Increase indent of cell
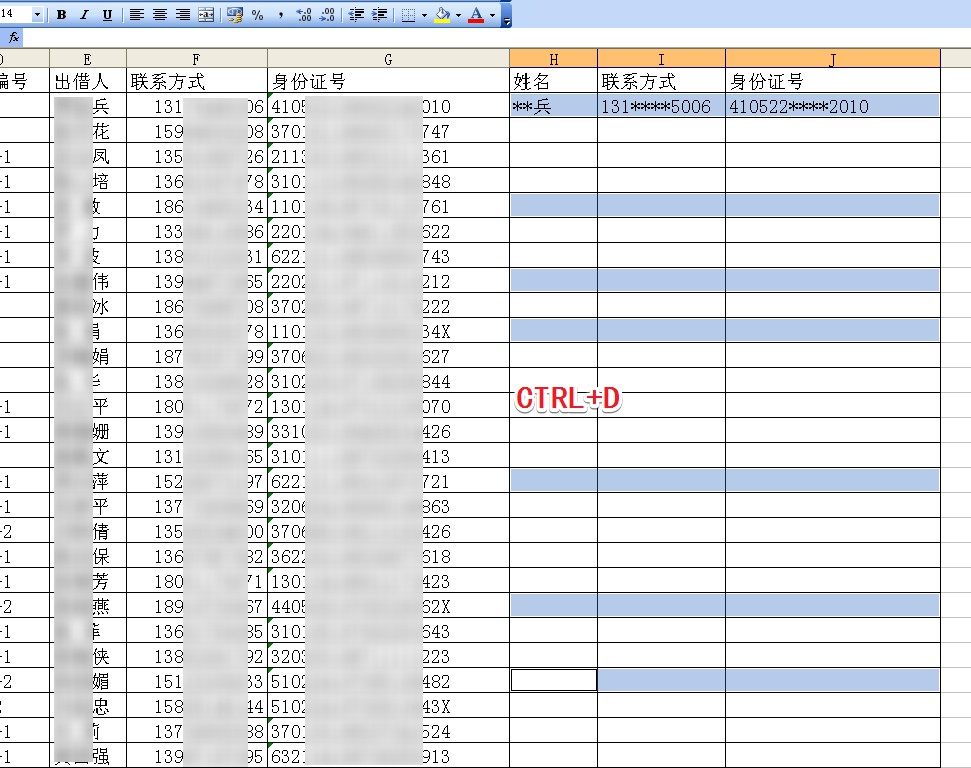Screen dimensions: 971x768 click(x=379, y=15)
